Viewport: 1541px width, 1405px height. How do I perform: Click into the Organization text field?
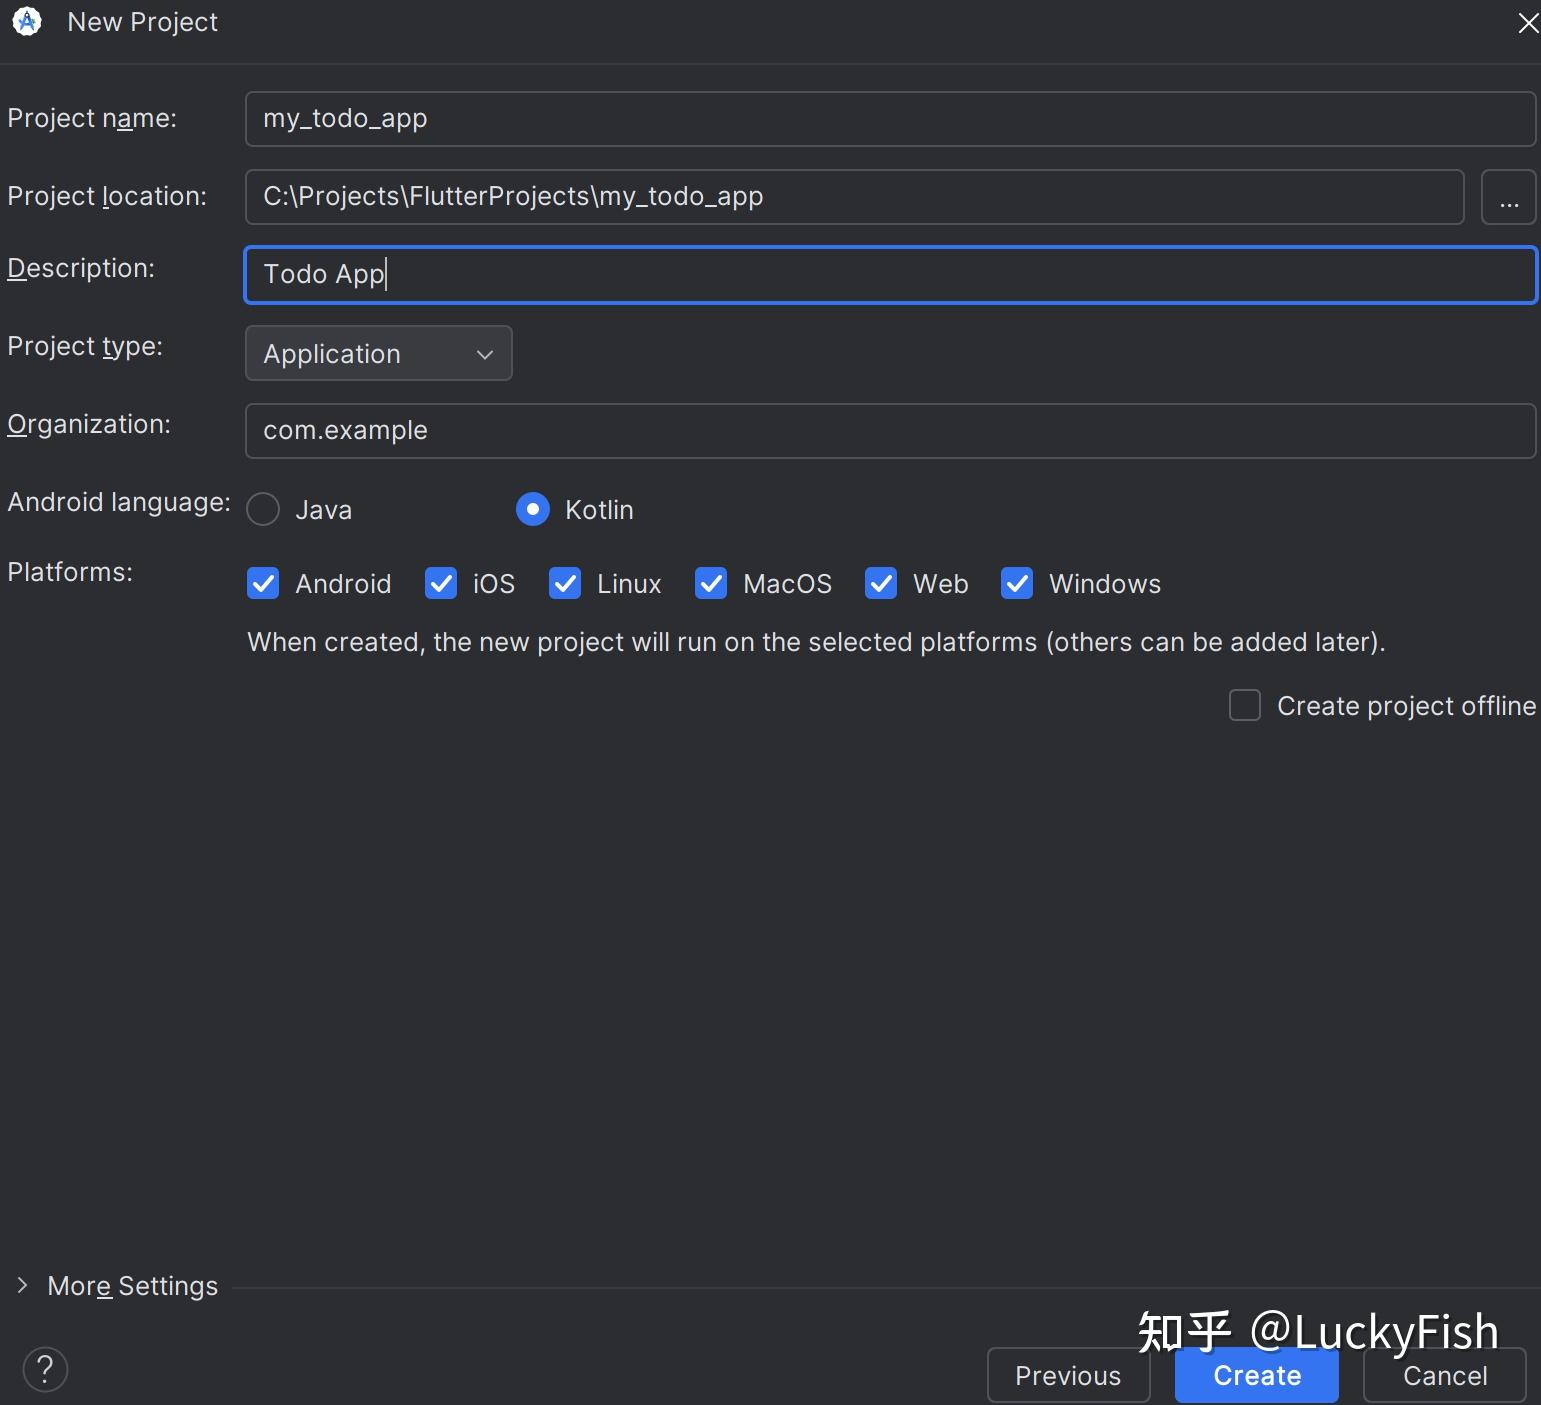[889, 431]
